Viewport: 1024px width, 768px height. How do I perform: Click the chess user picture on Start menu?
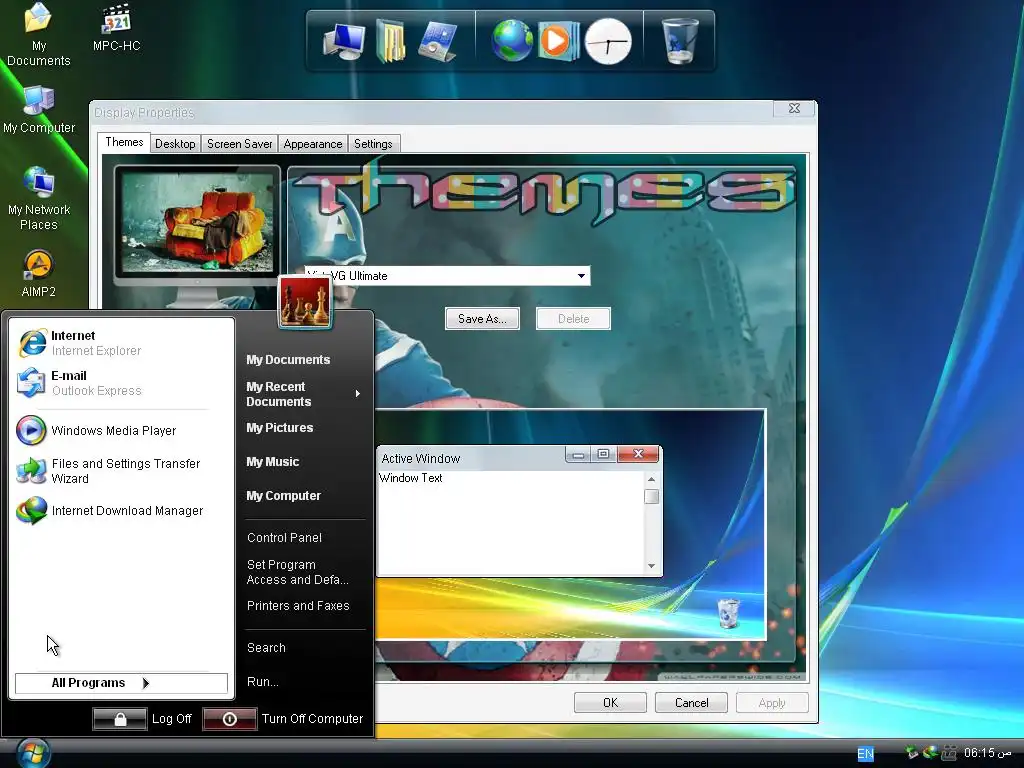point(304,302)
